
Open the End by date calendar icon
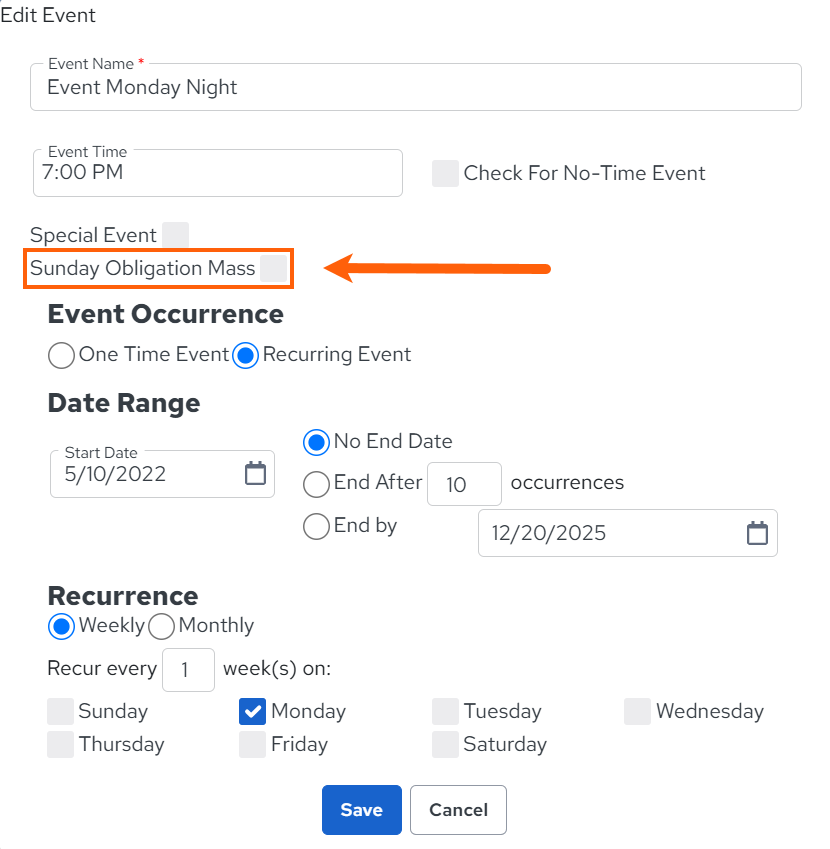coord(757,533)
